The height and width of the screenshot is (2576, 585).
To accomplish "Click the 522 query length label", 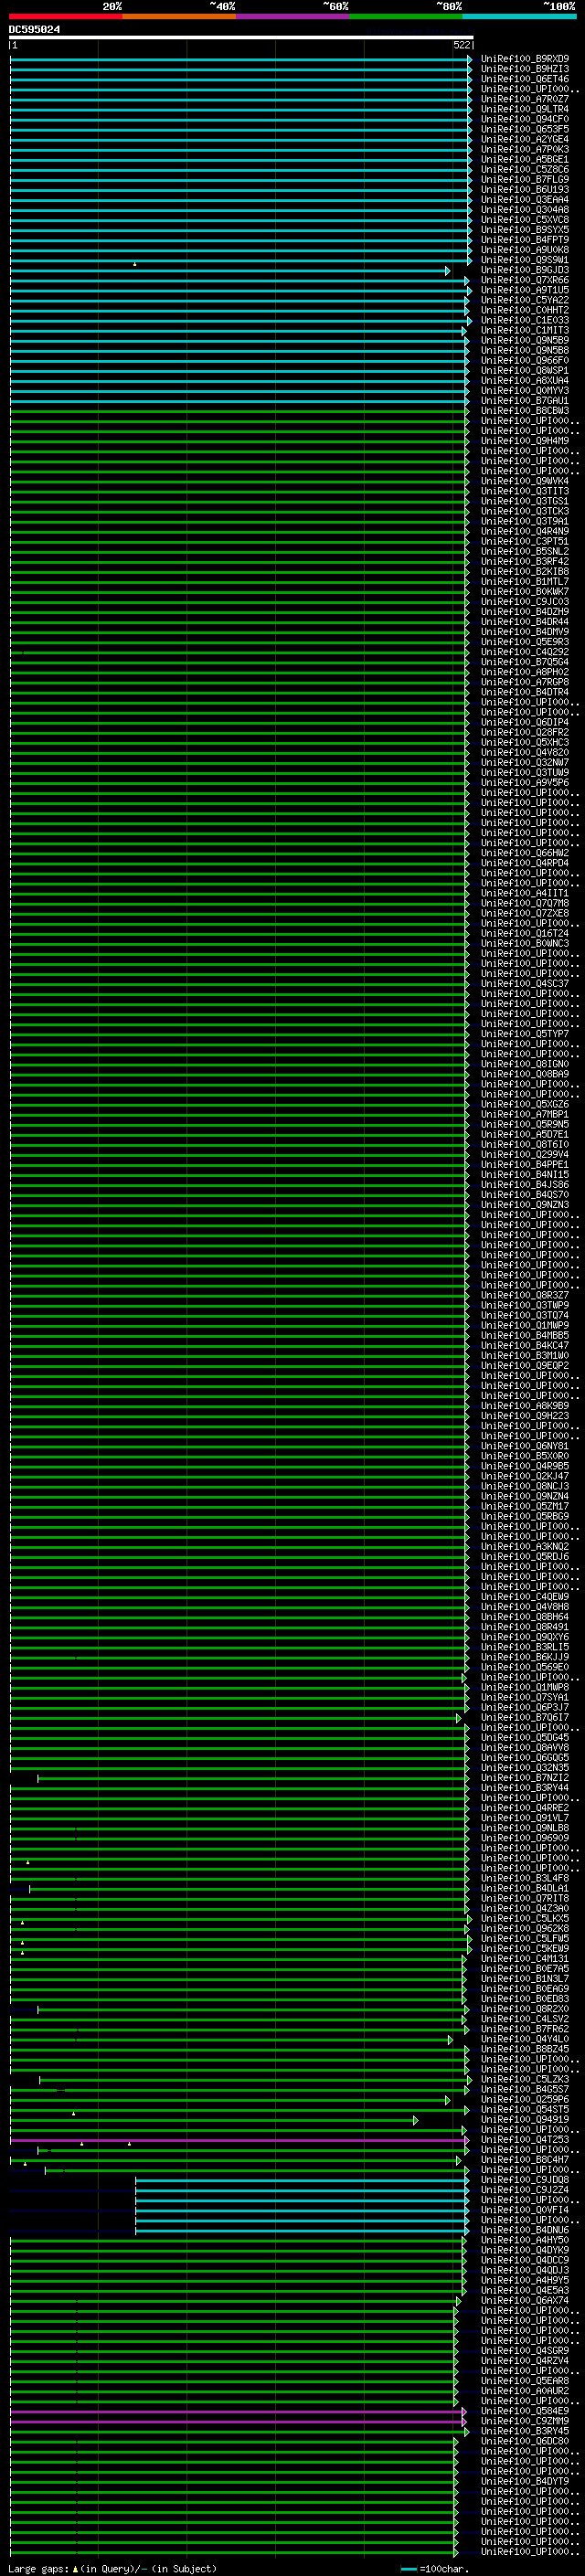I will [x=461, y=45].
